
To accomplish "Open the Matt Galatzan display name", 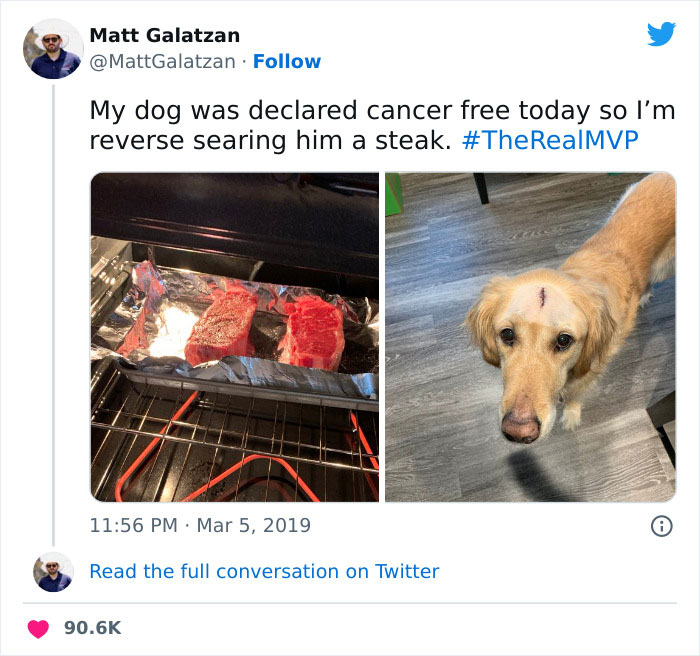I will point(165,36).
